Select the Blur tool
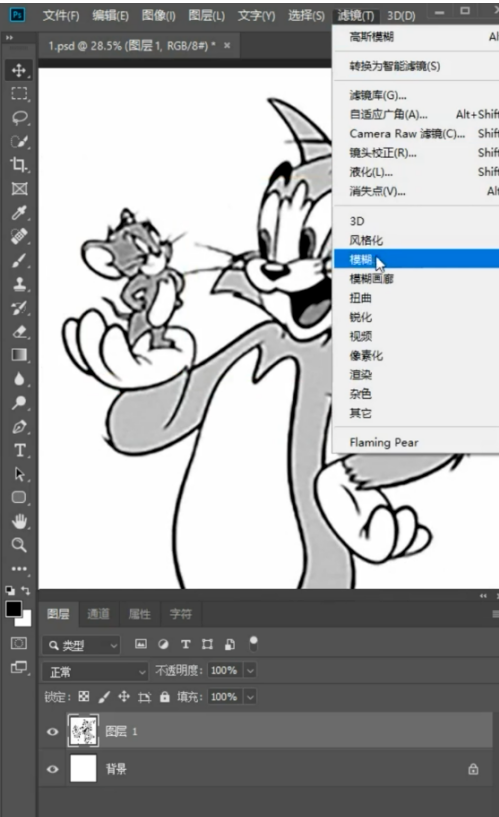The image size is (499, 817). click(x=19, y=379)
